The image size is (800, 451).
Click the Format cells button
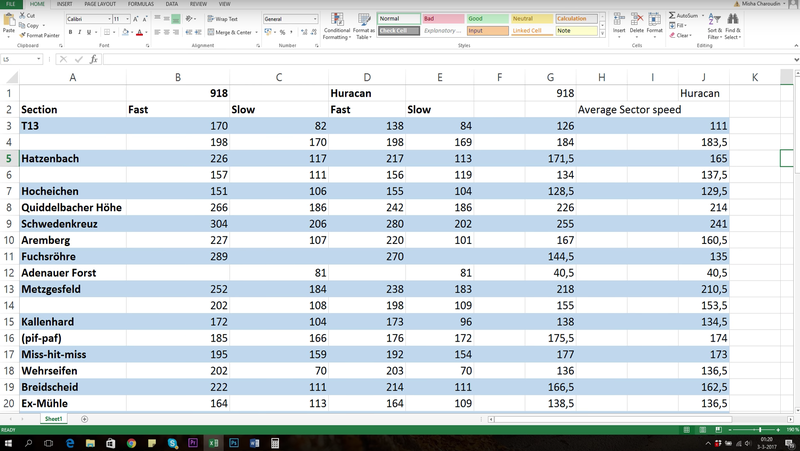[x=655, y=26]
